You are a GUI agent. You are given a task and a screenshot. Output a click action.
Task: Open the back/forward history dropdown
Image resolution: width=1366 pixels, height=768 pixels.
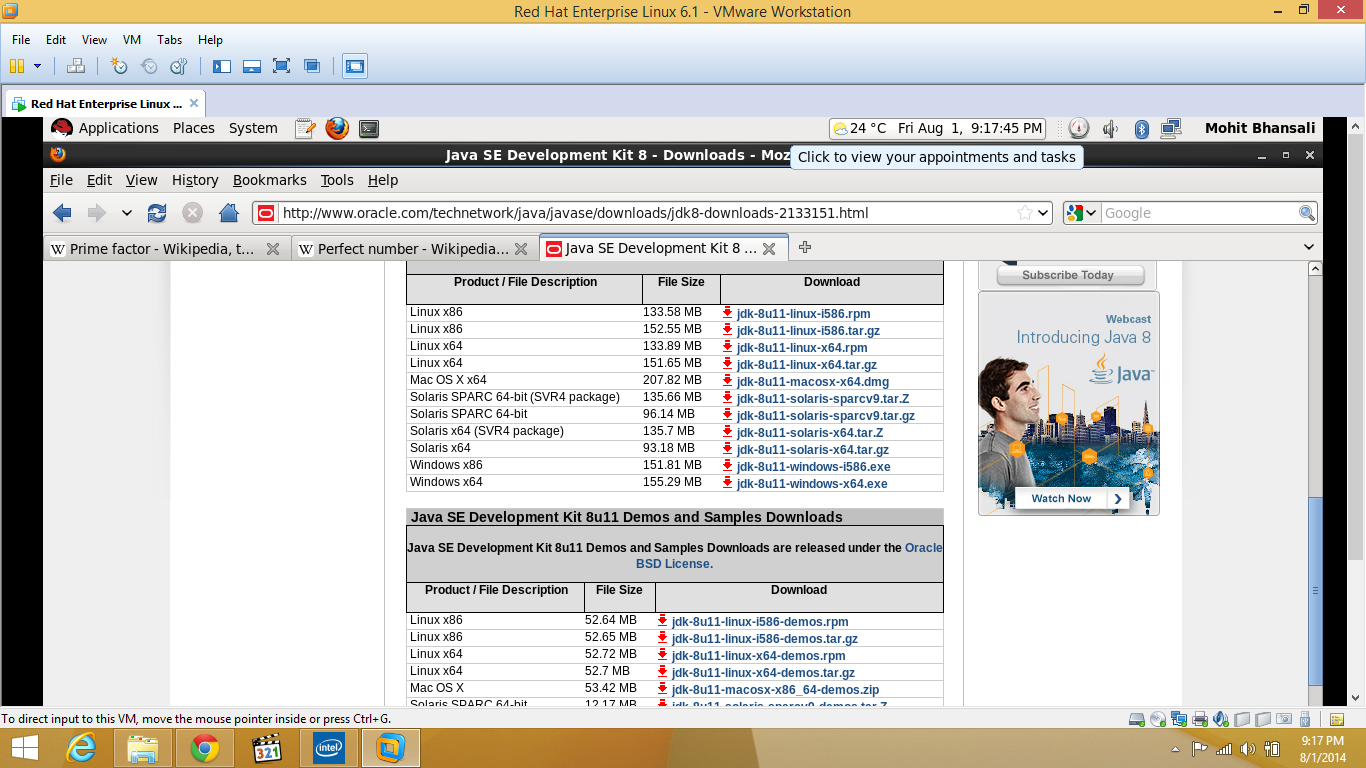pos(126,213)
